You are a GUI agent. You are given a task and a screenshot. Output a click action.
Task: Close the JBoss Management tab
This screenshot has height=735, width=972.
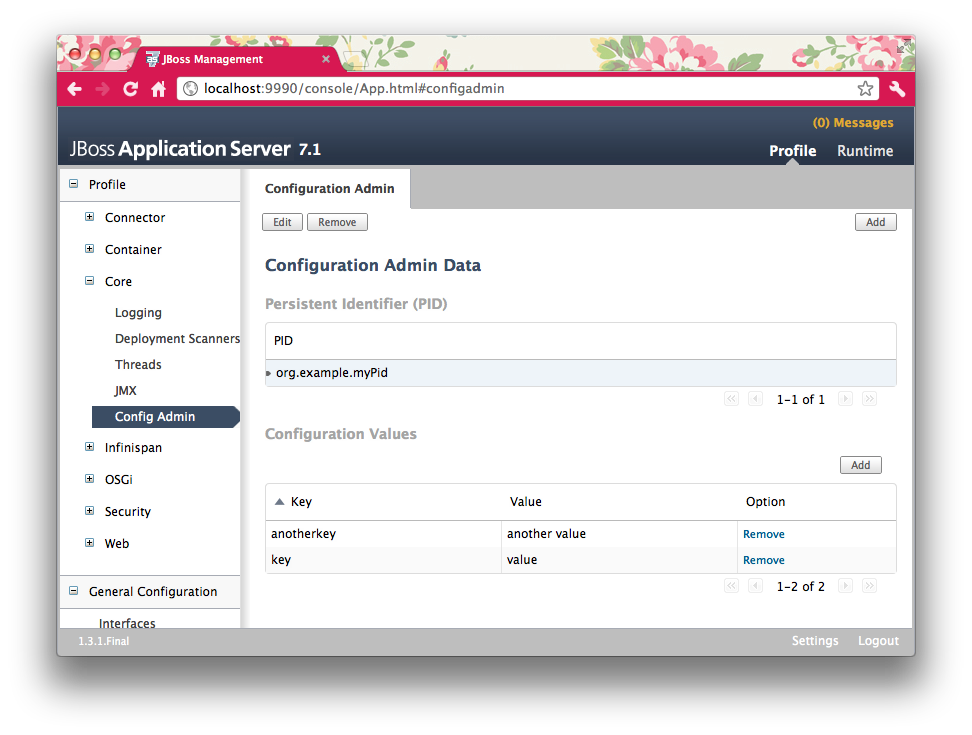pyautogui.click(x=325, y=59)
